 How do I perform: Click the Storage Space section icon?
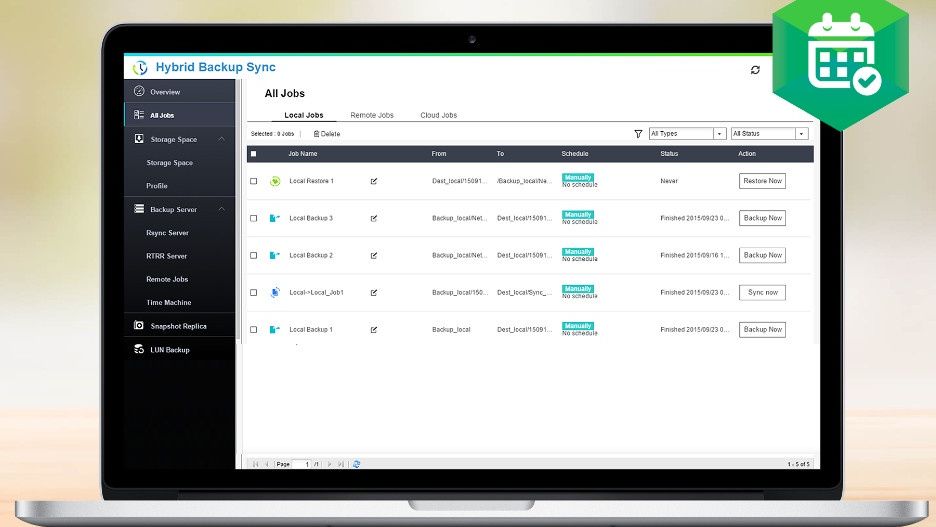tap(139, 138)
